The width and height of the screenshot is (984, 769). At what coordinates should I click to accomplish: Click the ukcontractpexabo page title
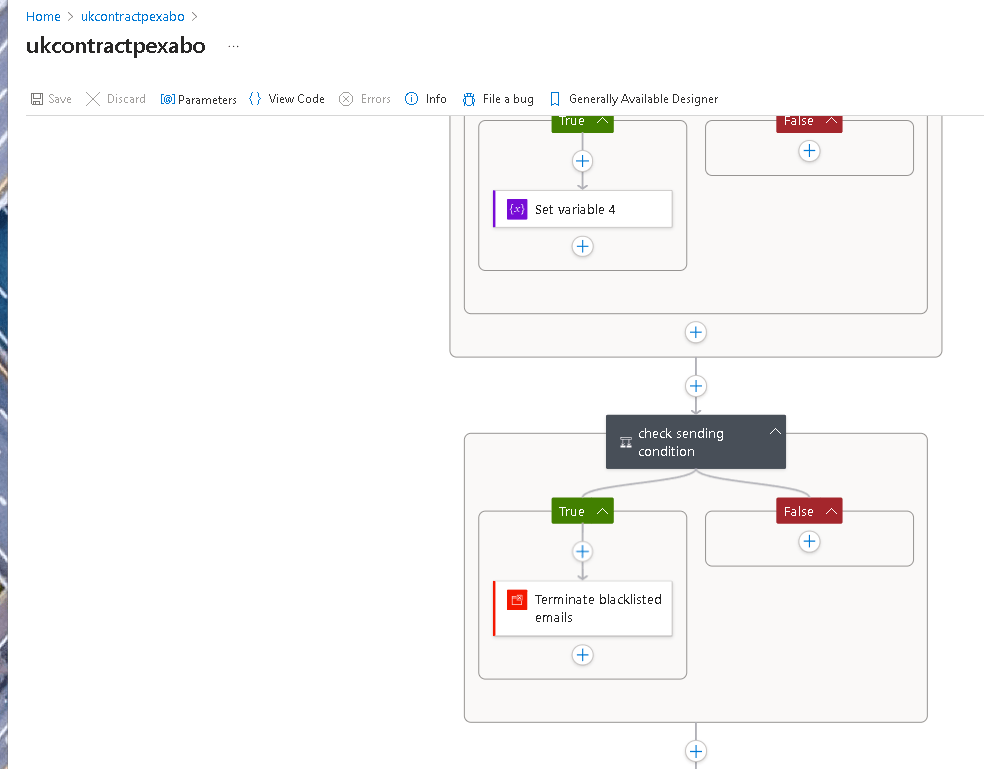click(115, 46)
